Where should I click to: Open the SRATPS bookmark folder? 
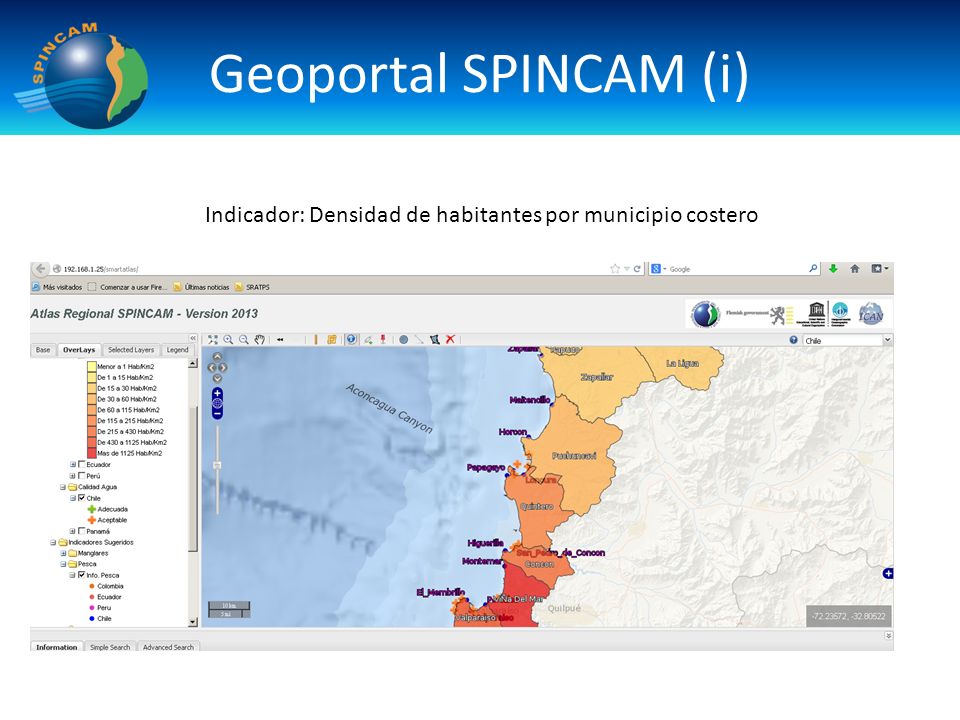pyautogui.click(x=252, y=287)
